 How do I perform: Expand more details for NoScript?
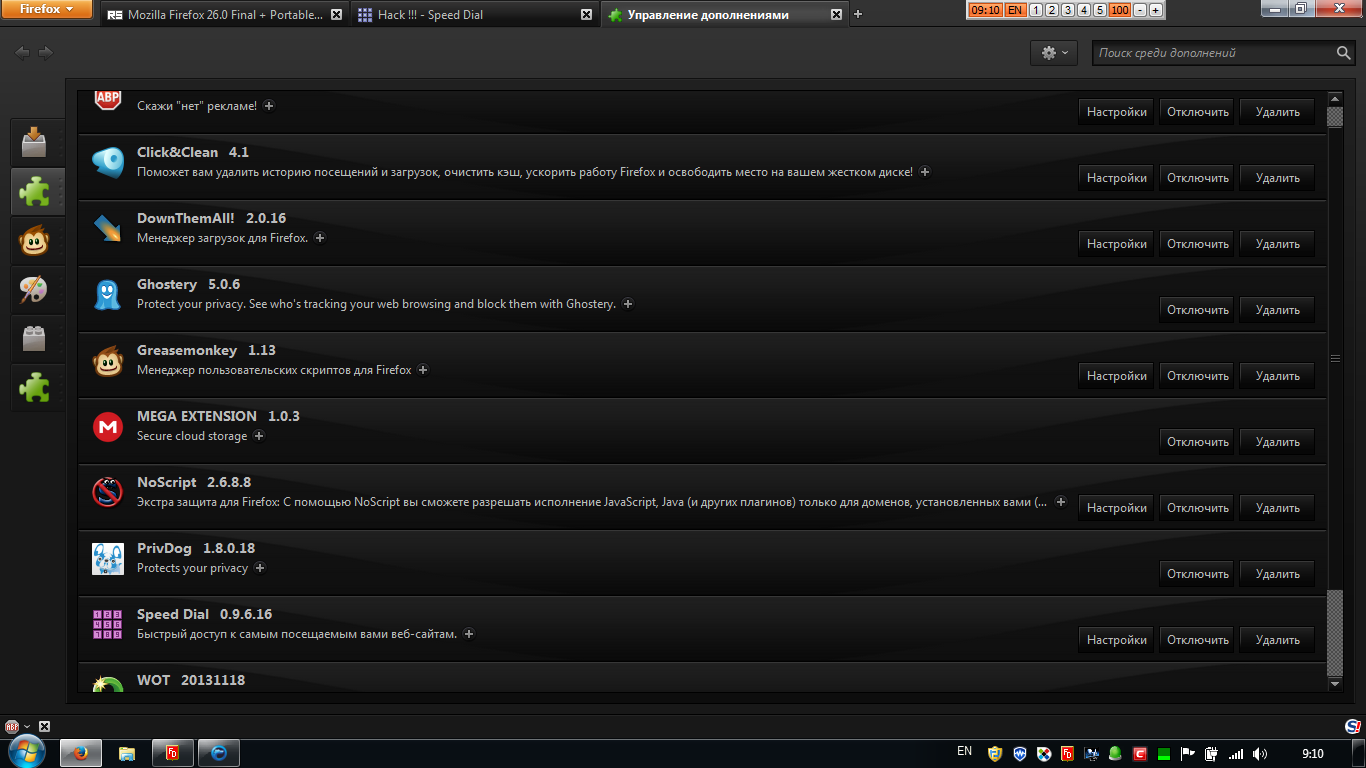(x=1061, y=502)
